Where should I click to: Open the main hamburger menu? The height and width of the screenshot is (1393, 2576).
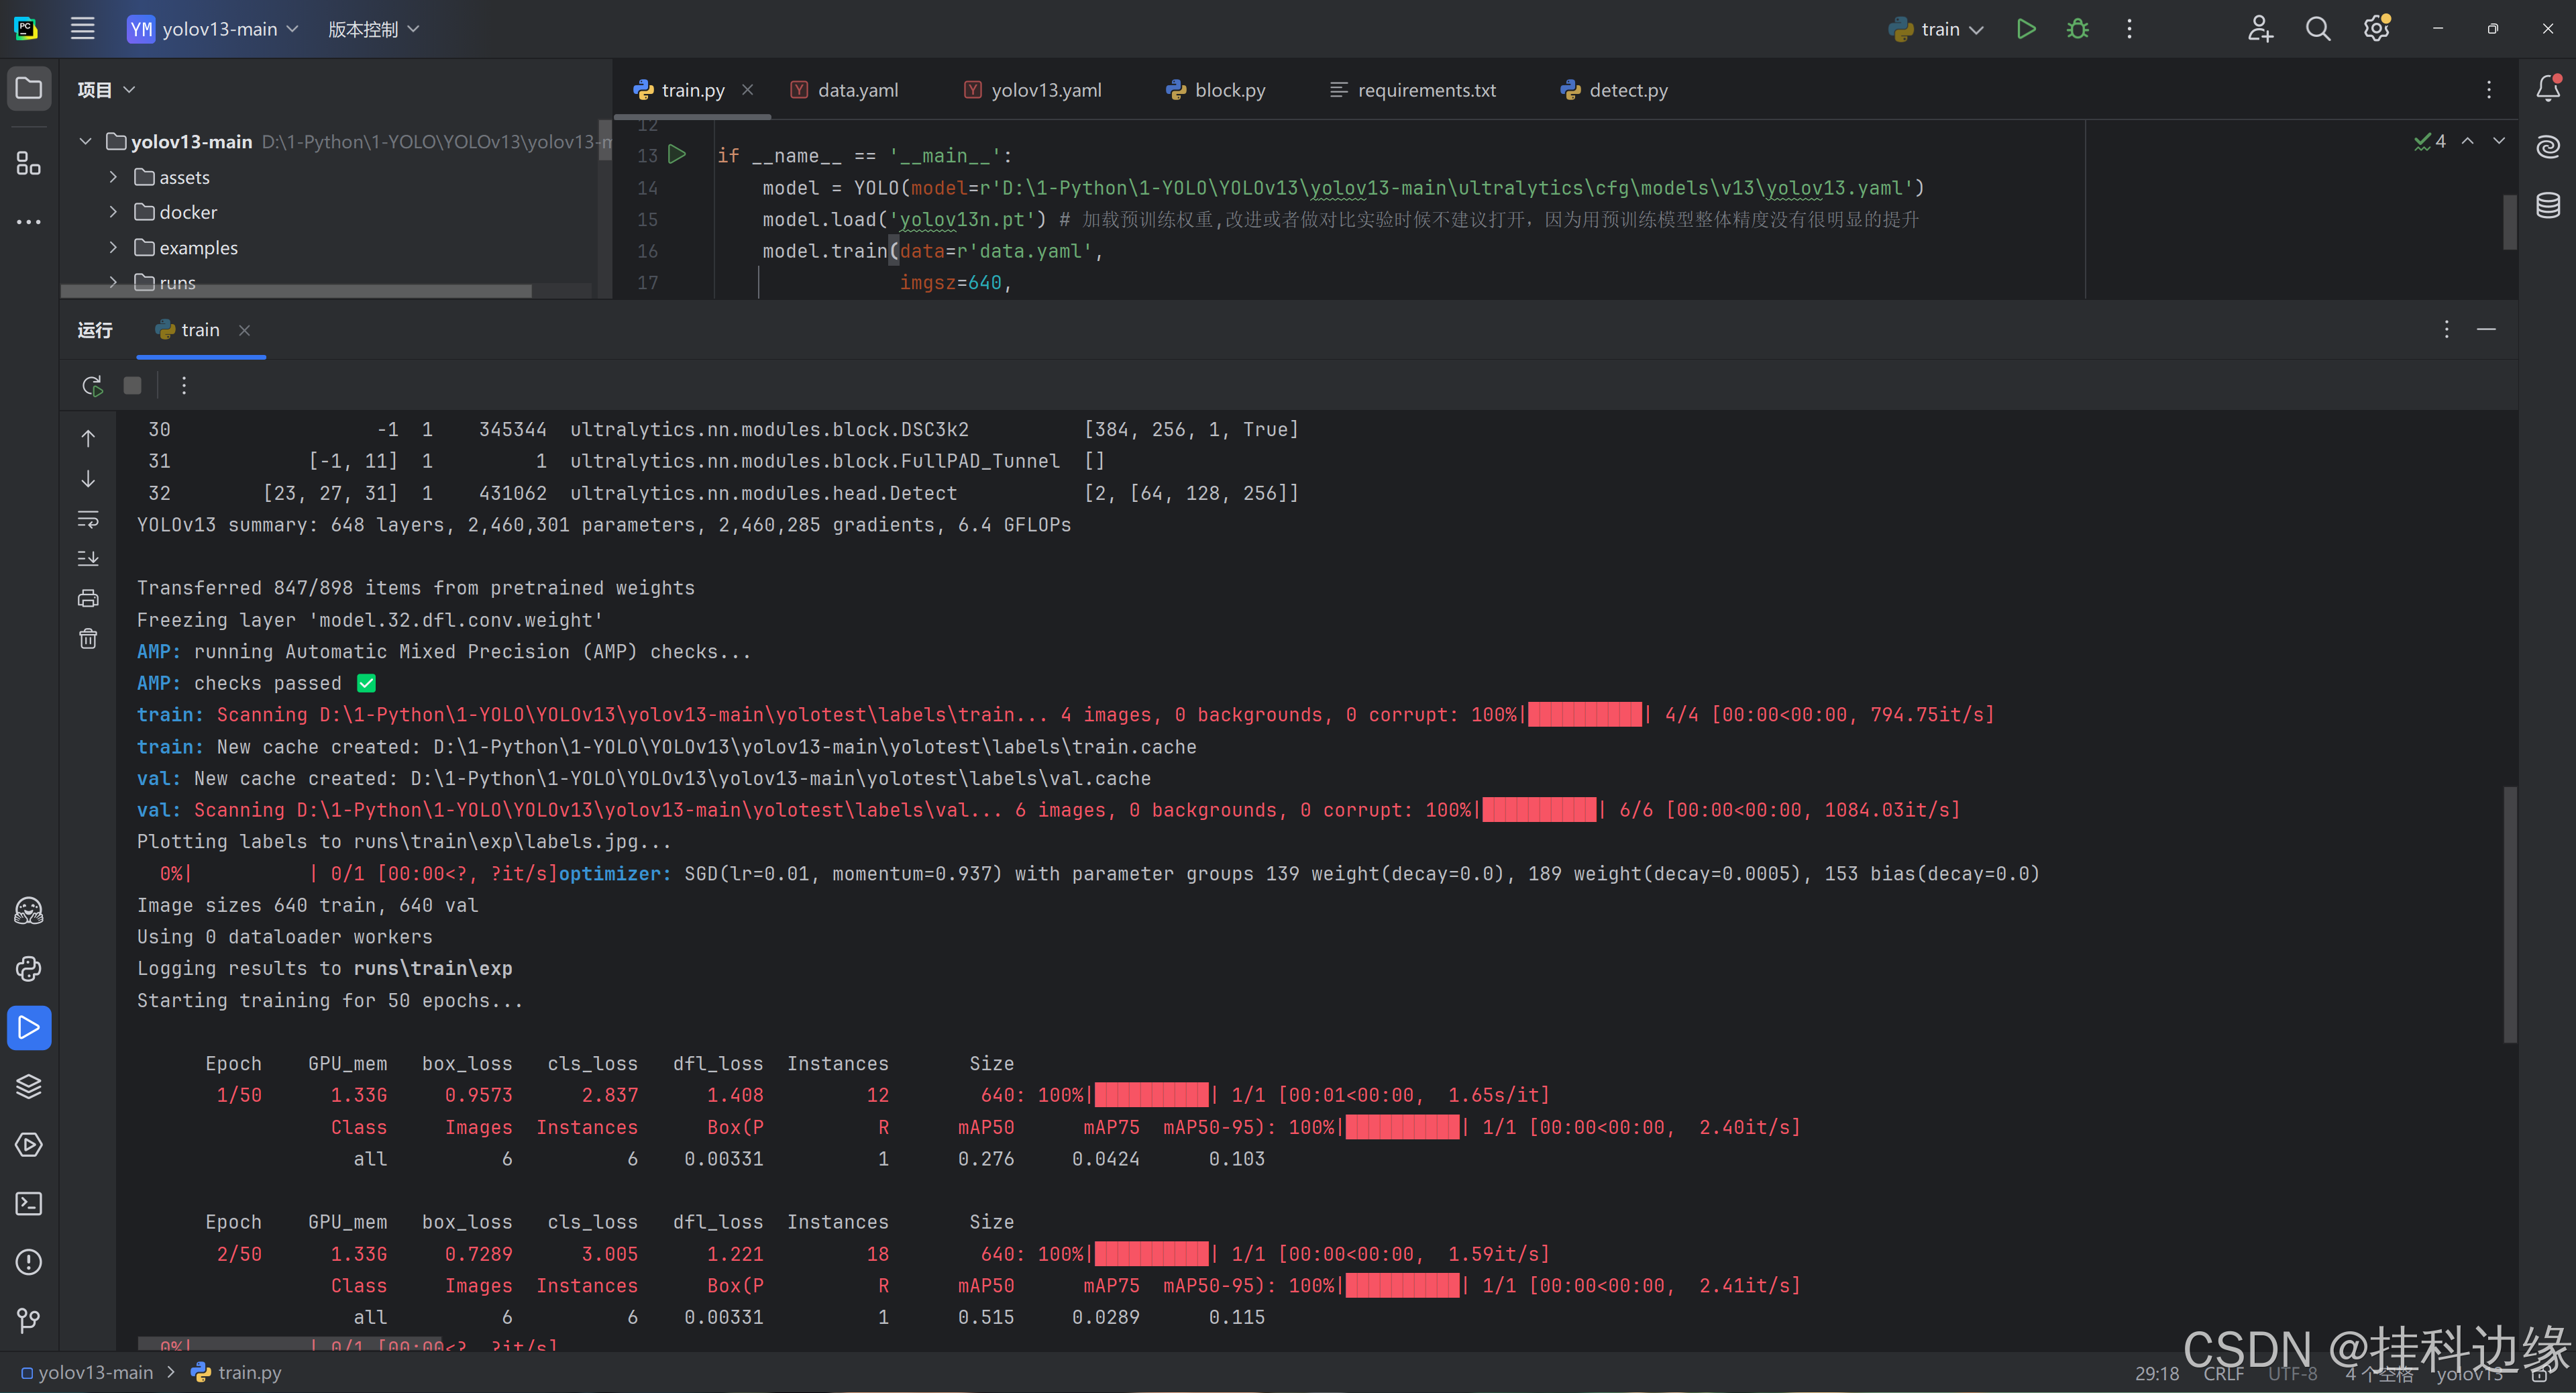[83, 29]
